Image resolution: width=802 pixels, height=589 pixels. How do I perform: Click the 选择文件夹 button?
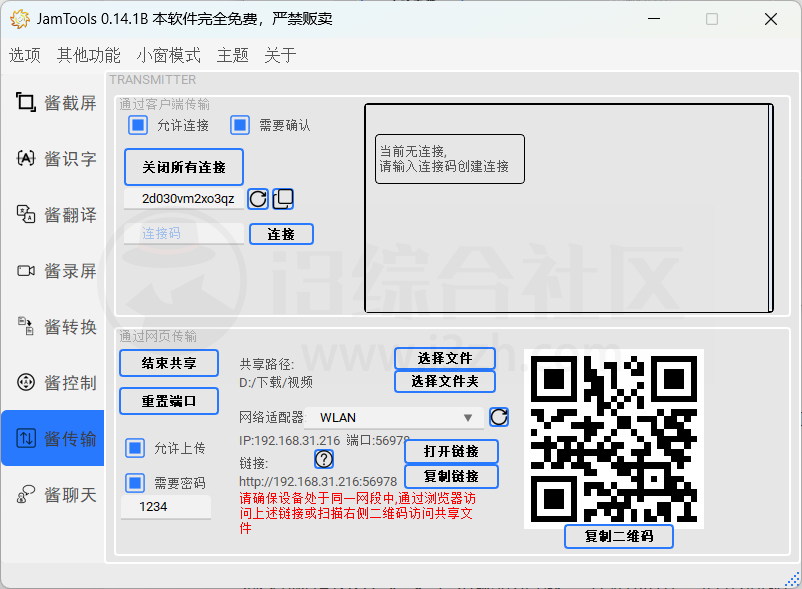click(x=445, y=381)
